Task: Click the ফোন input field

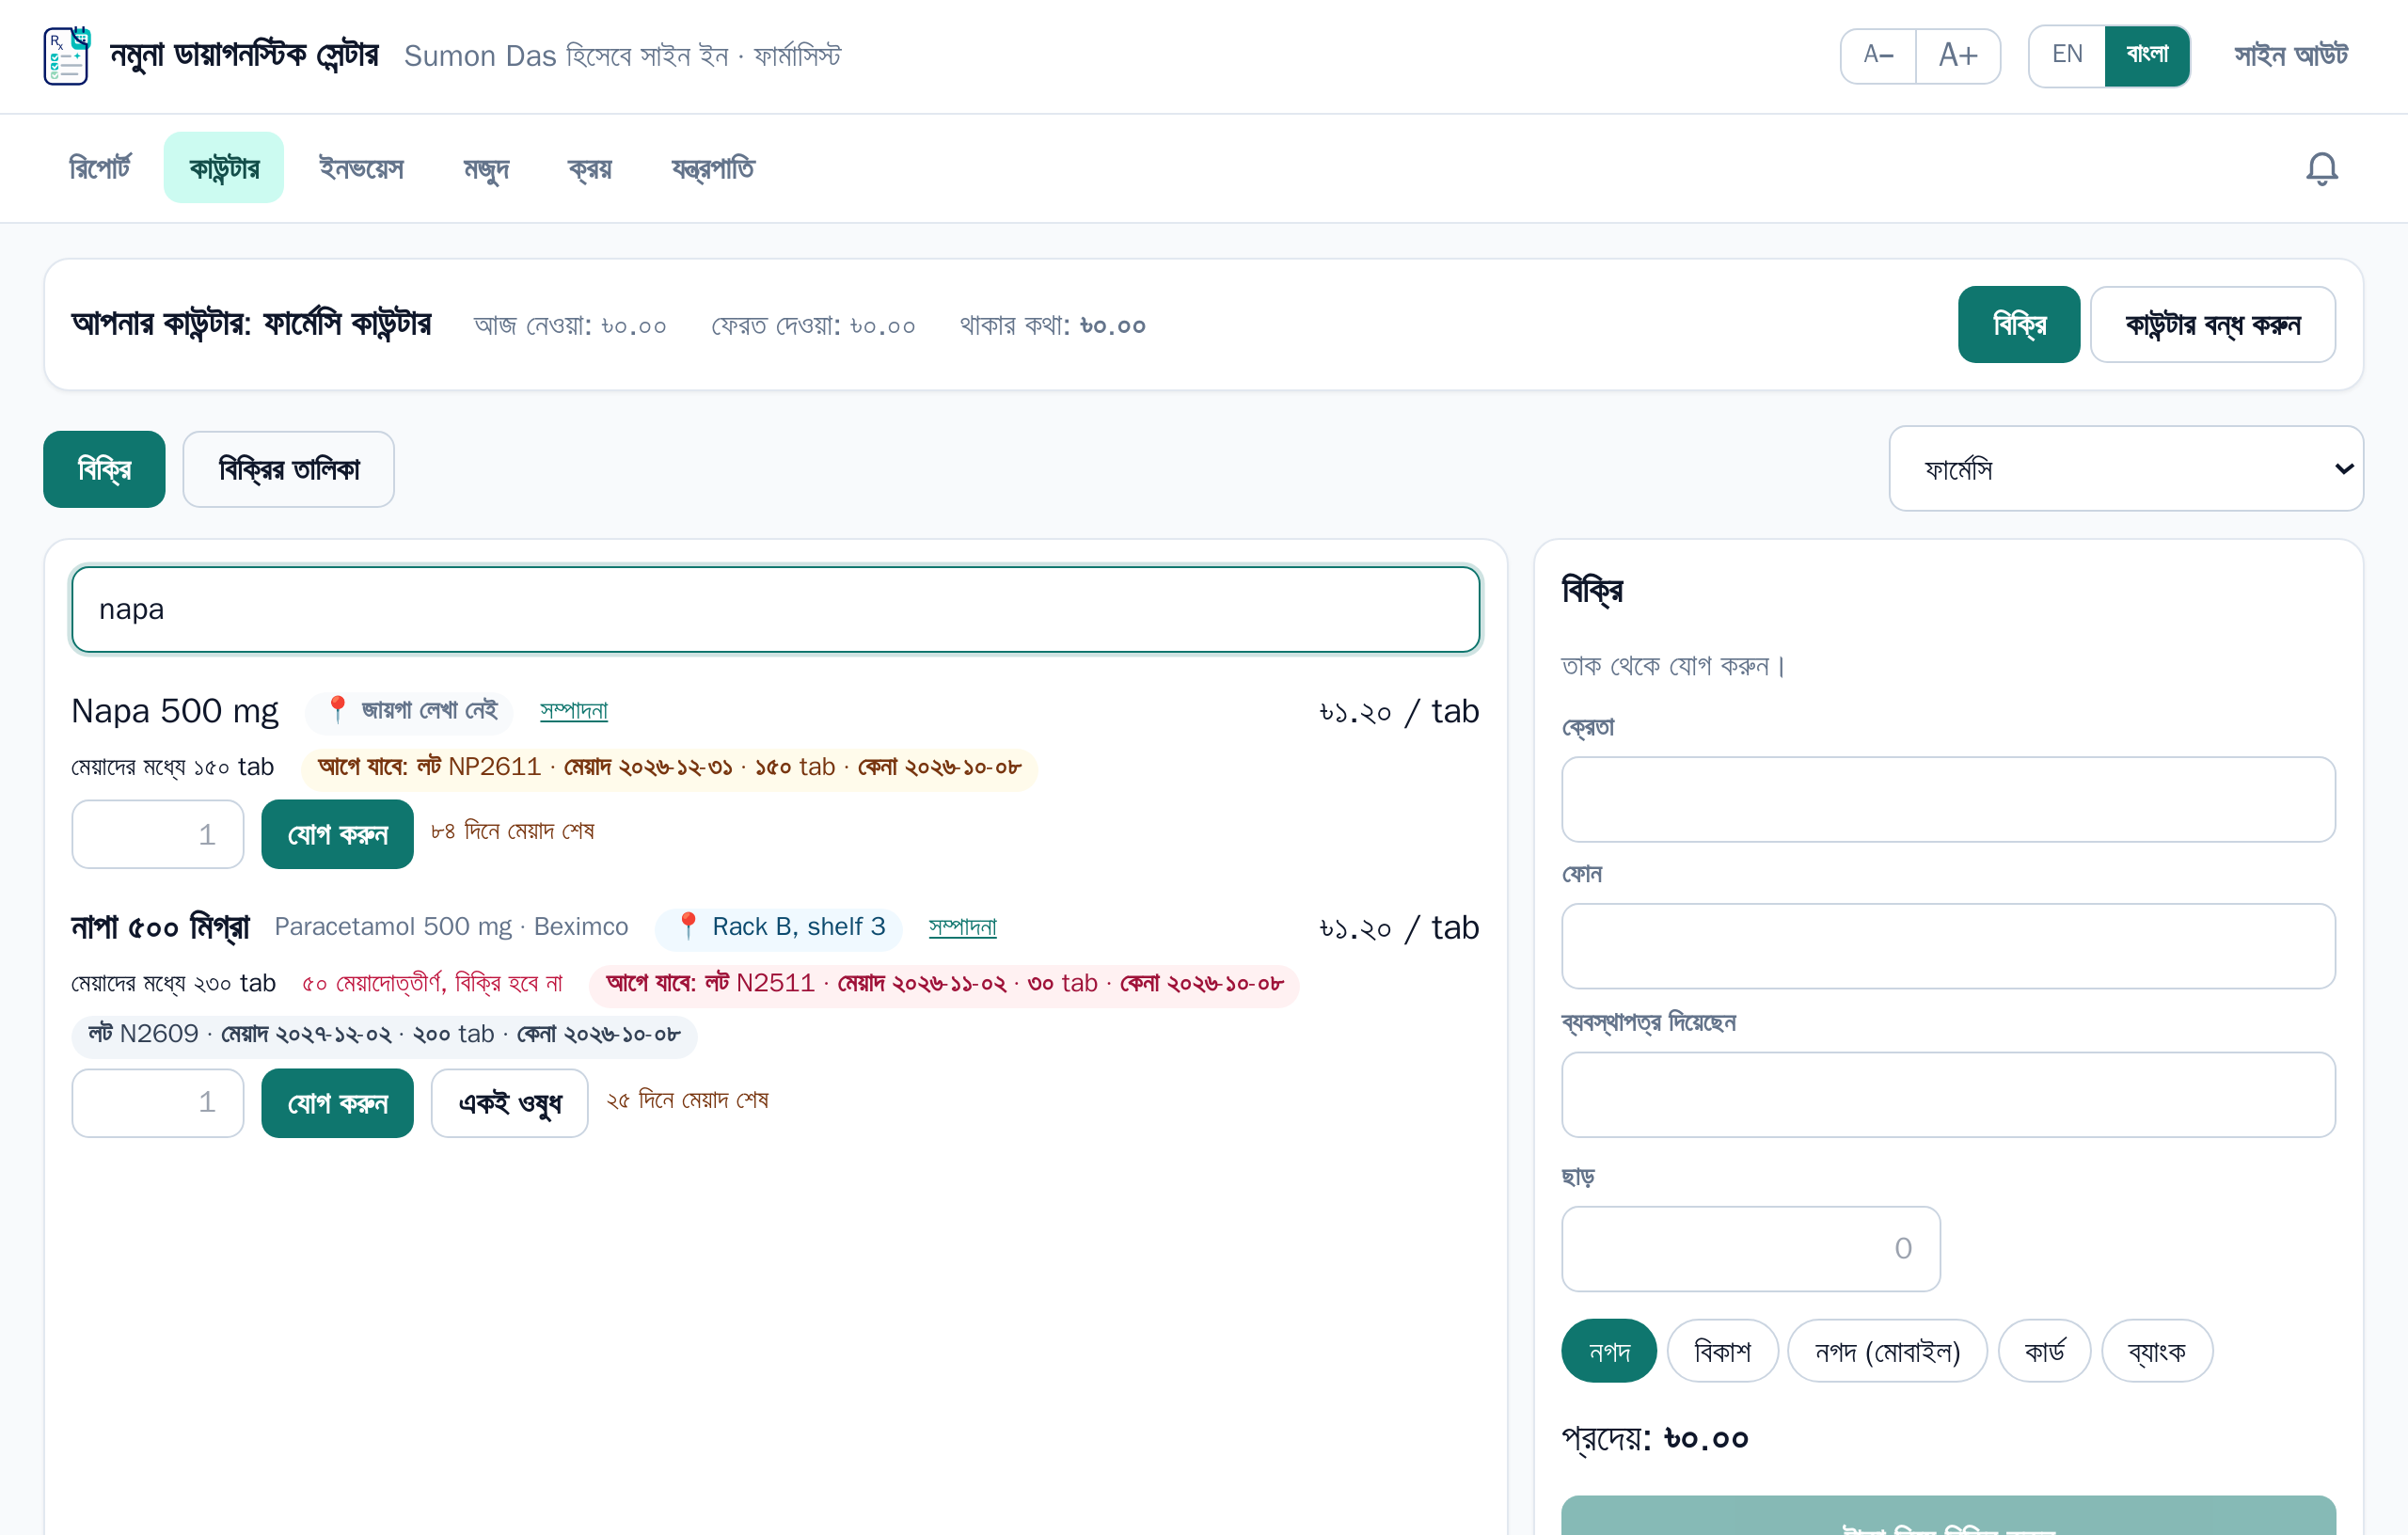Action: coord(1948,946)
